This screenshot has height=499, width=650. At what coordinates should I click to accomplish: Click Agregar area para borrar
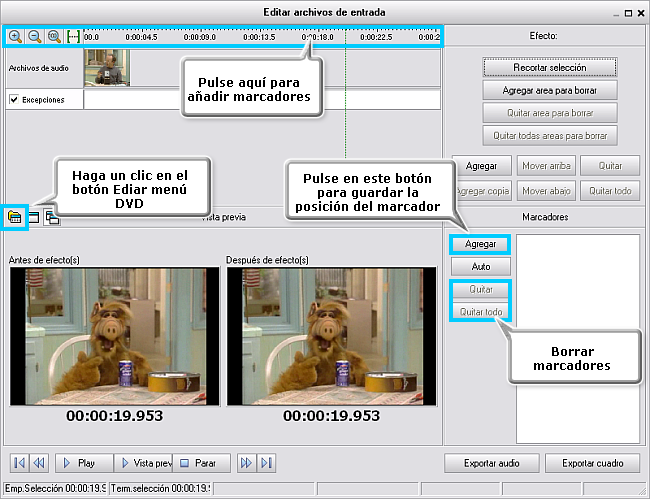(x=550, y=90)
